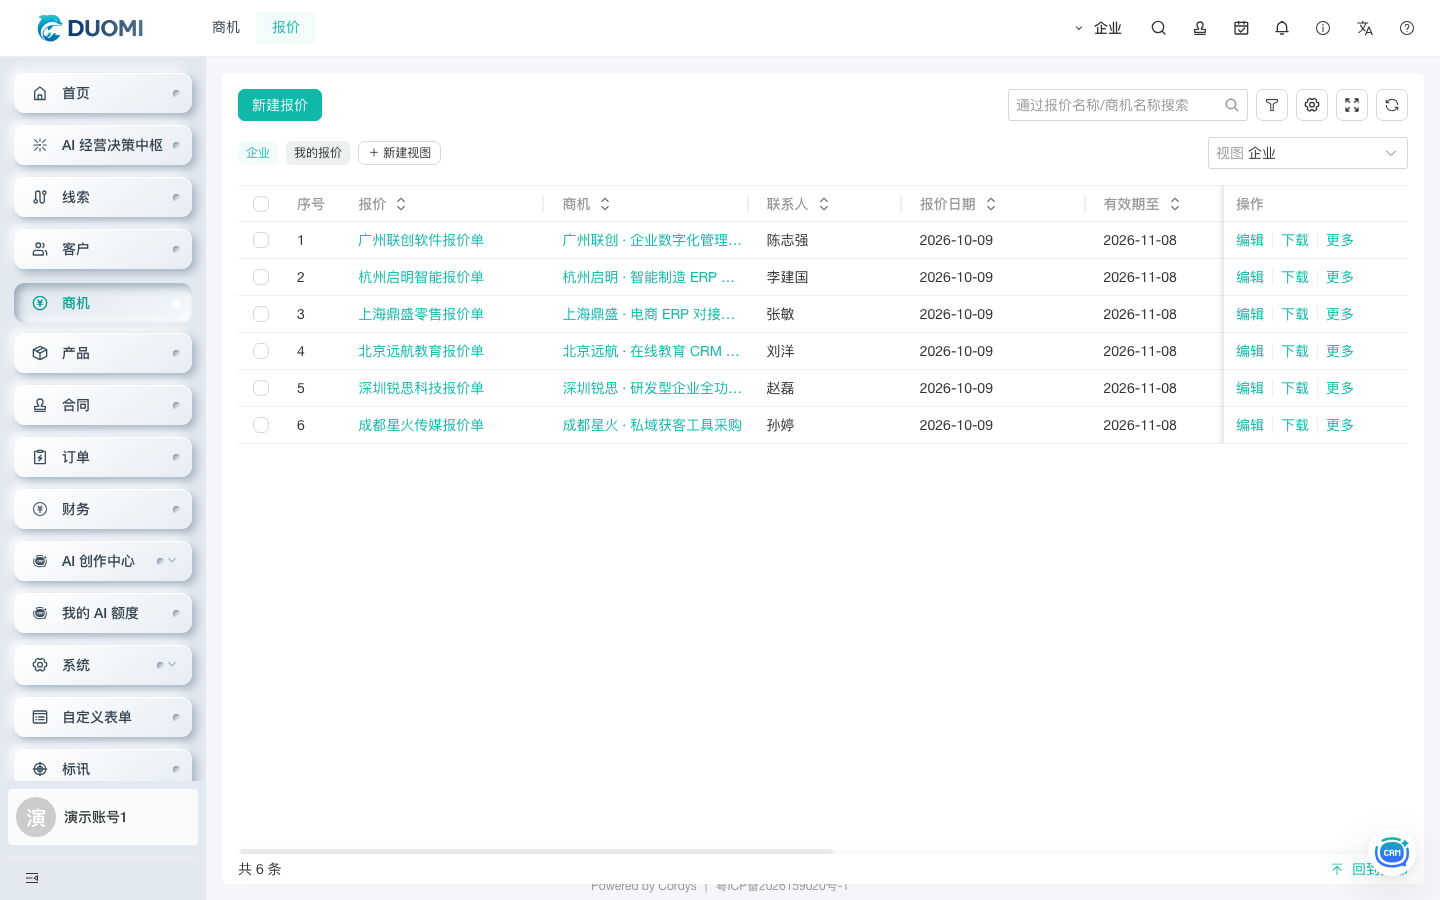Click the horizontal scrollbar under the table

coord(536,851)
